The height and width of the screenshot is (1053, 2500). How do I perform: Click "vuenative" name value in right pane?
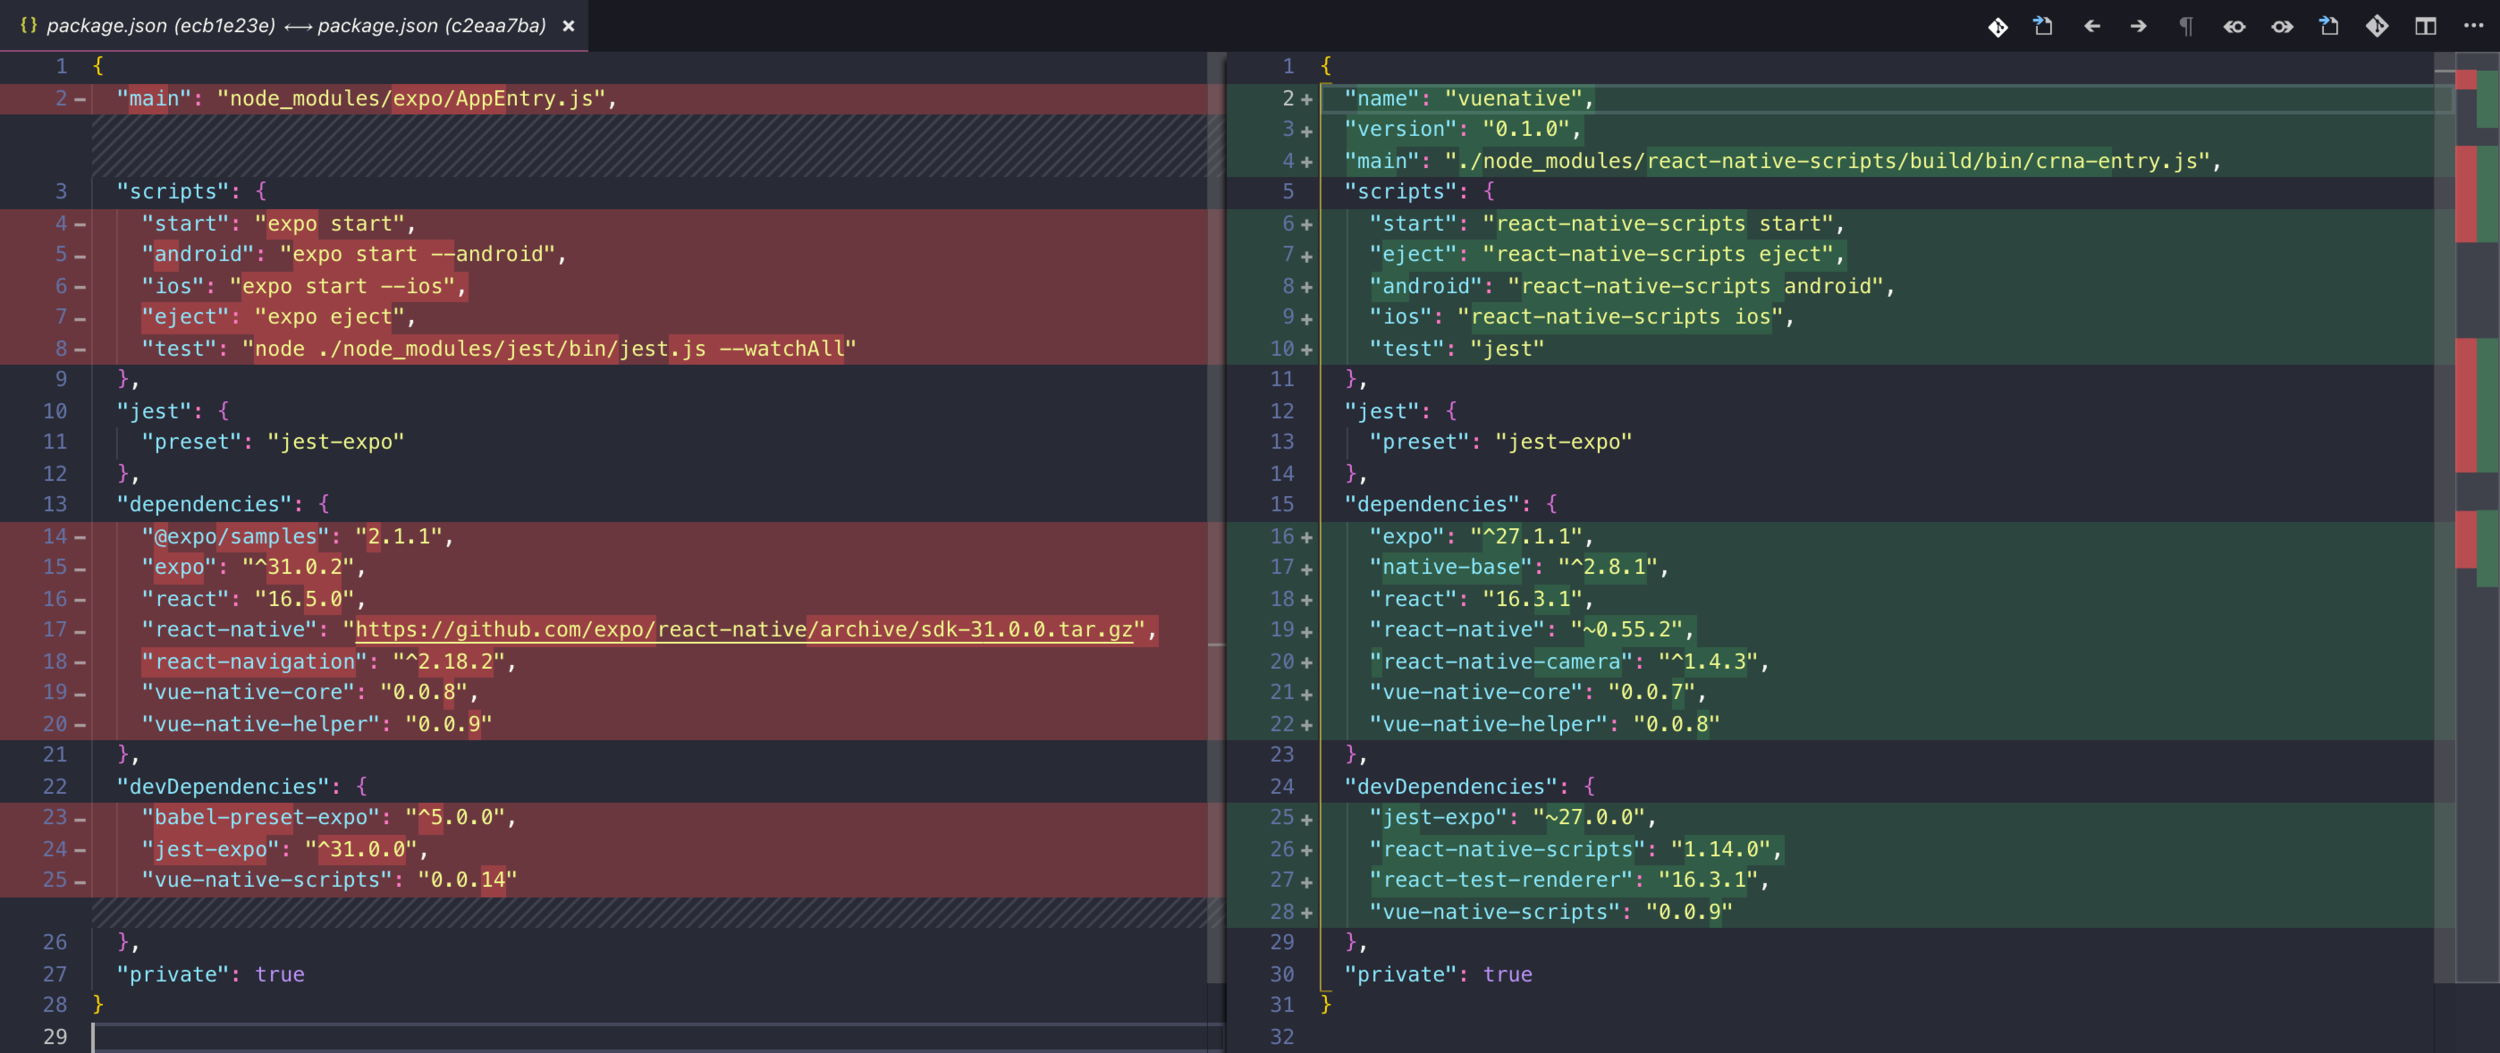[1514, 98]
